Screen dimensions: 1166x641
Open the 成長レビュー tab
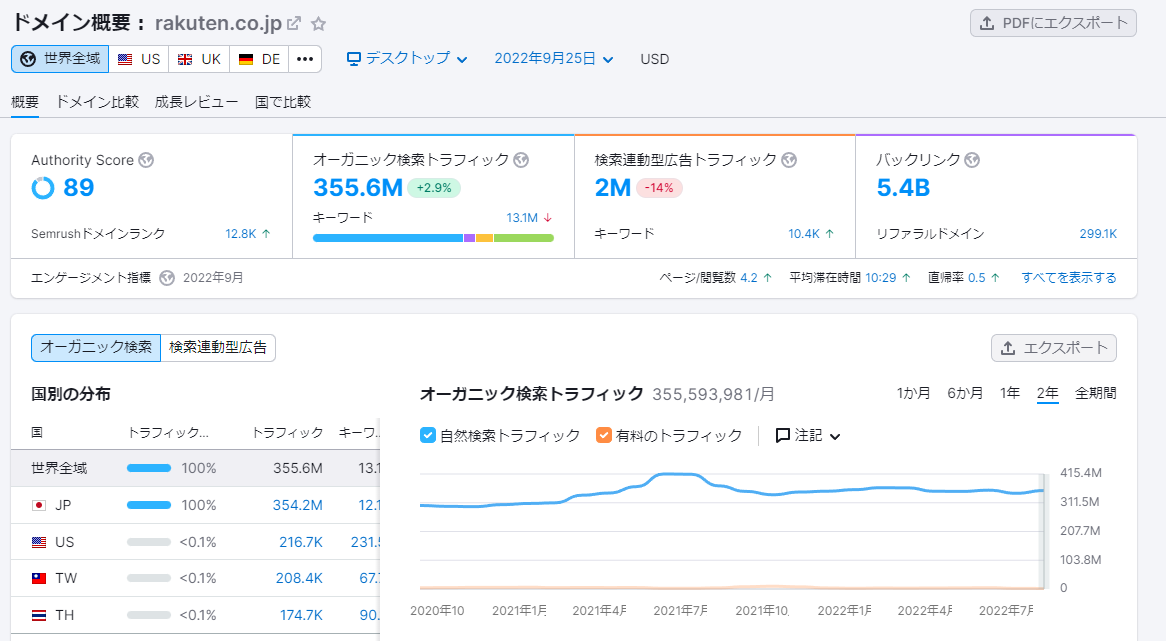197,101
